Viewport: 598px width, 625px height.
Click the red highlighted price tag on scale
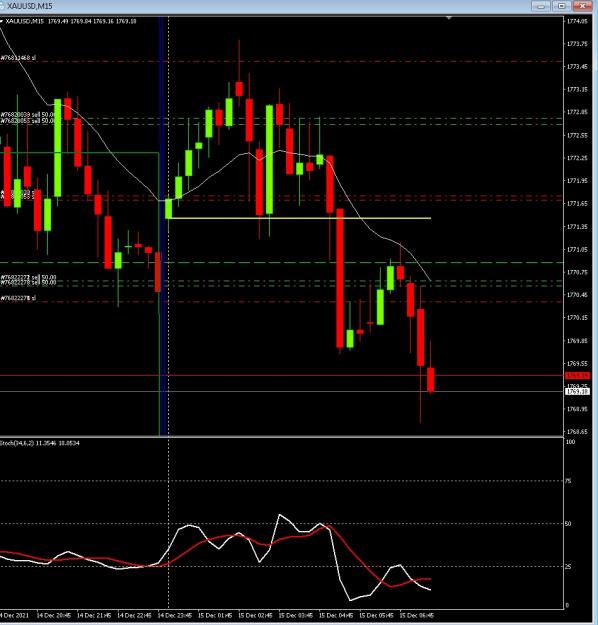tap(577, 375)
